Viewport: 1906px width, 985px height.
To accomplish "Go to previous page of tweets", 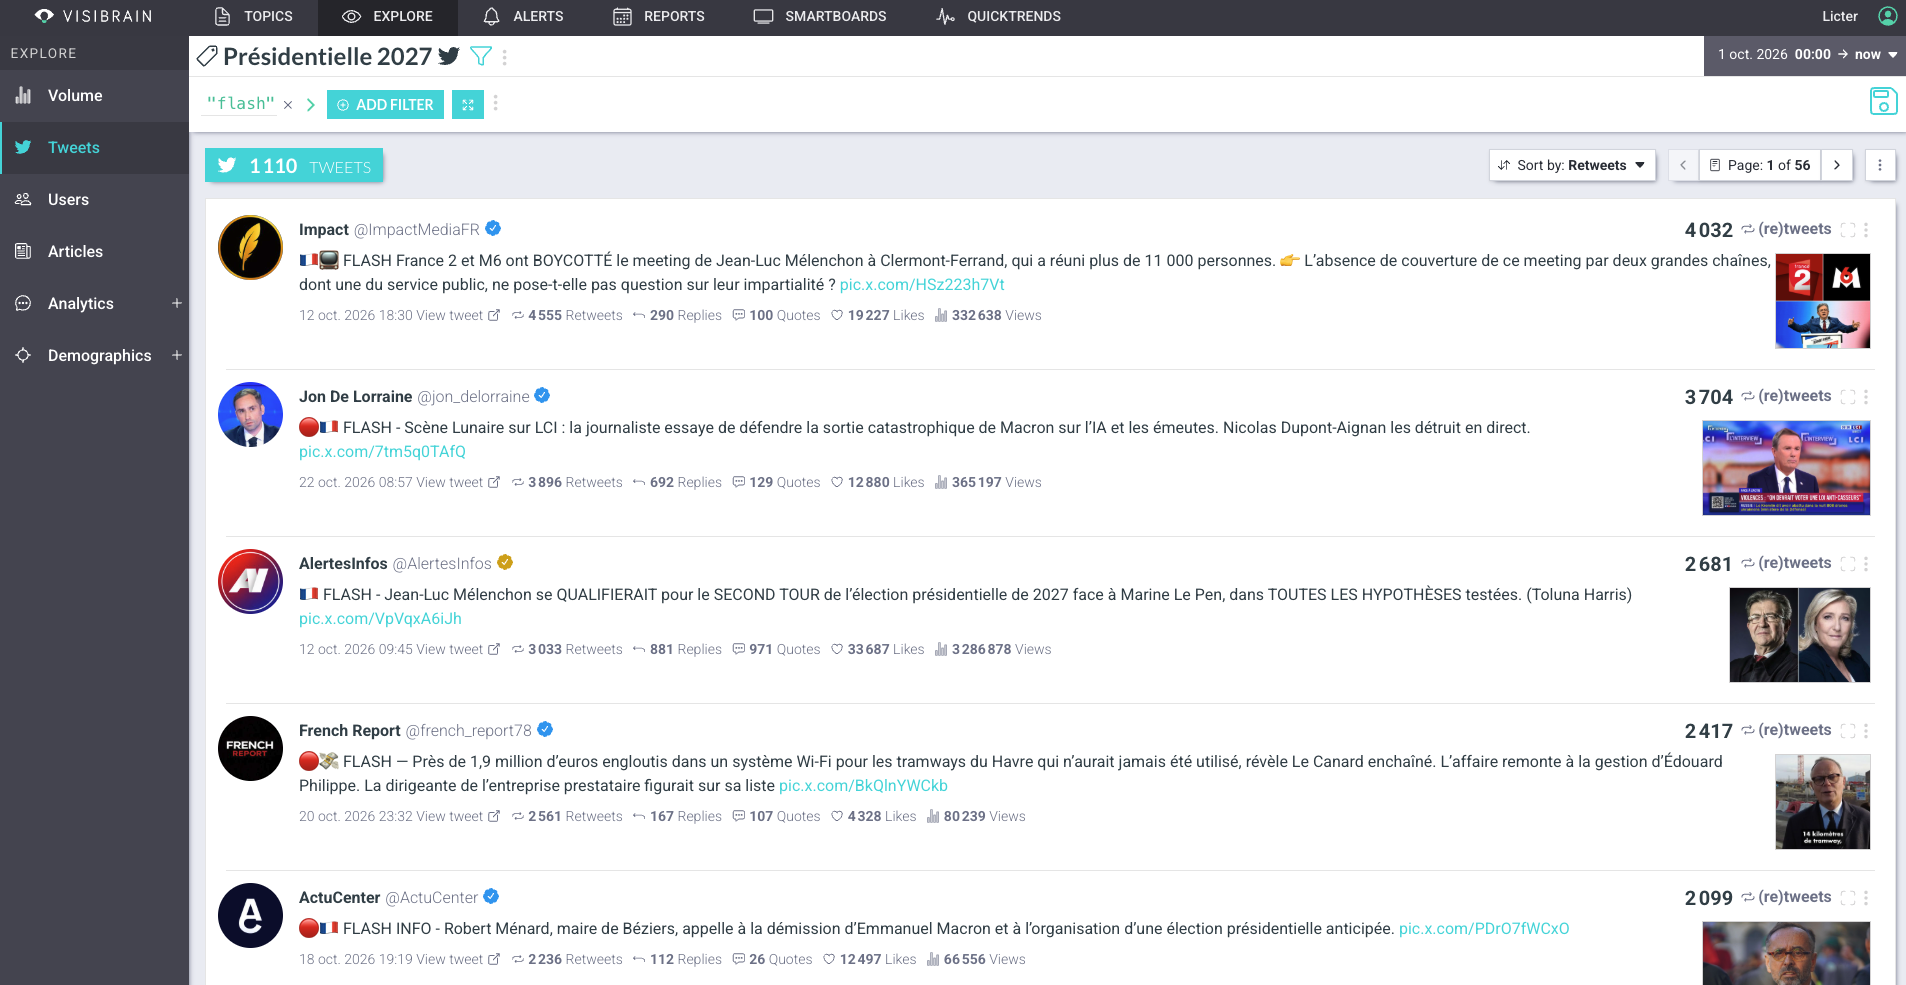I will [1683, 165].
